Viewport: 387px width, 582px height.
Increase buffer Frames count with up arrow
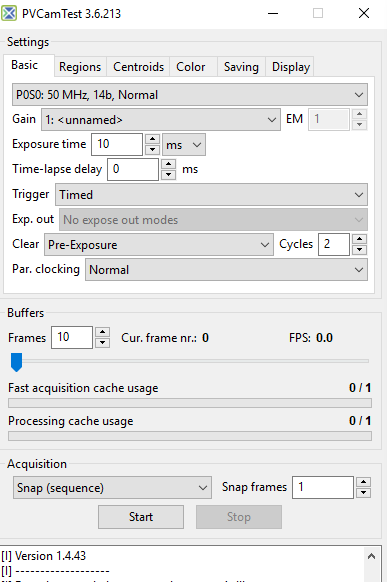102,332
